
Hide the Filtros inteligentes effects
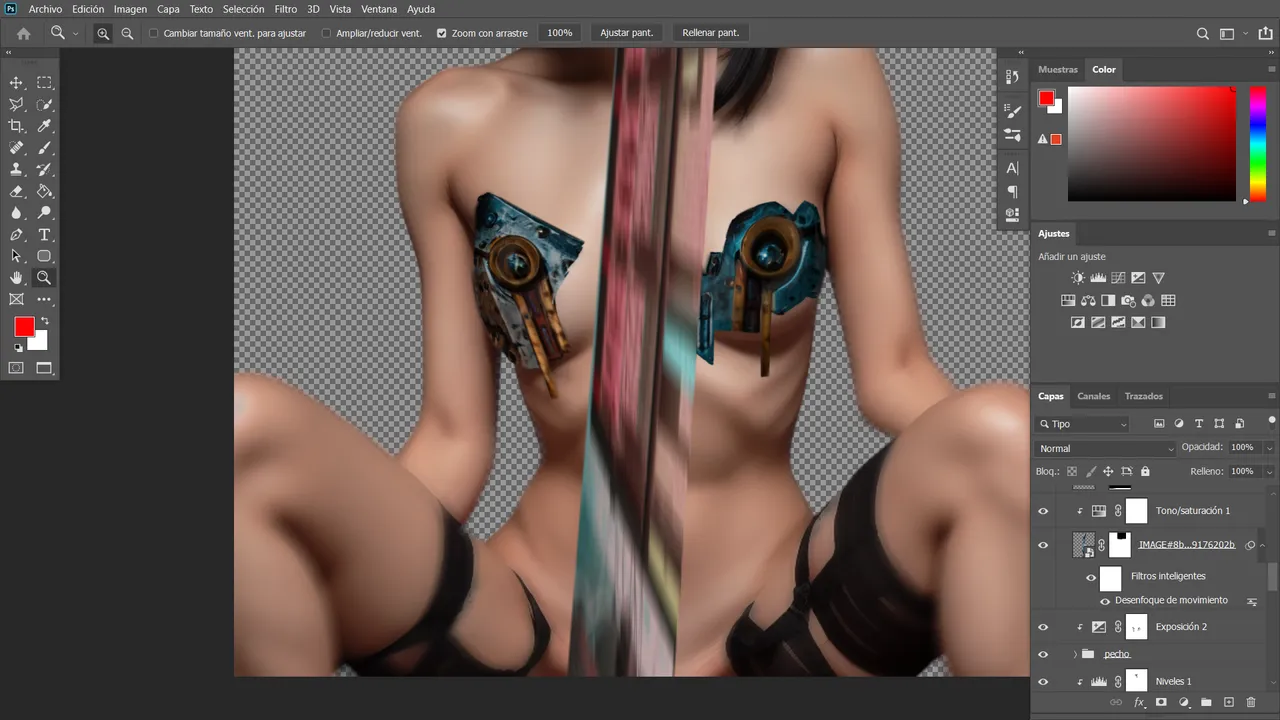(1091, 577)
